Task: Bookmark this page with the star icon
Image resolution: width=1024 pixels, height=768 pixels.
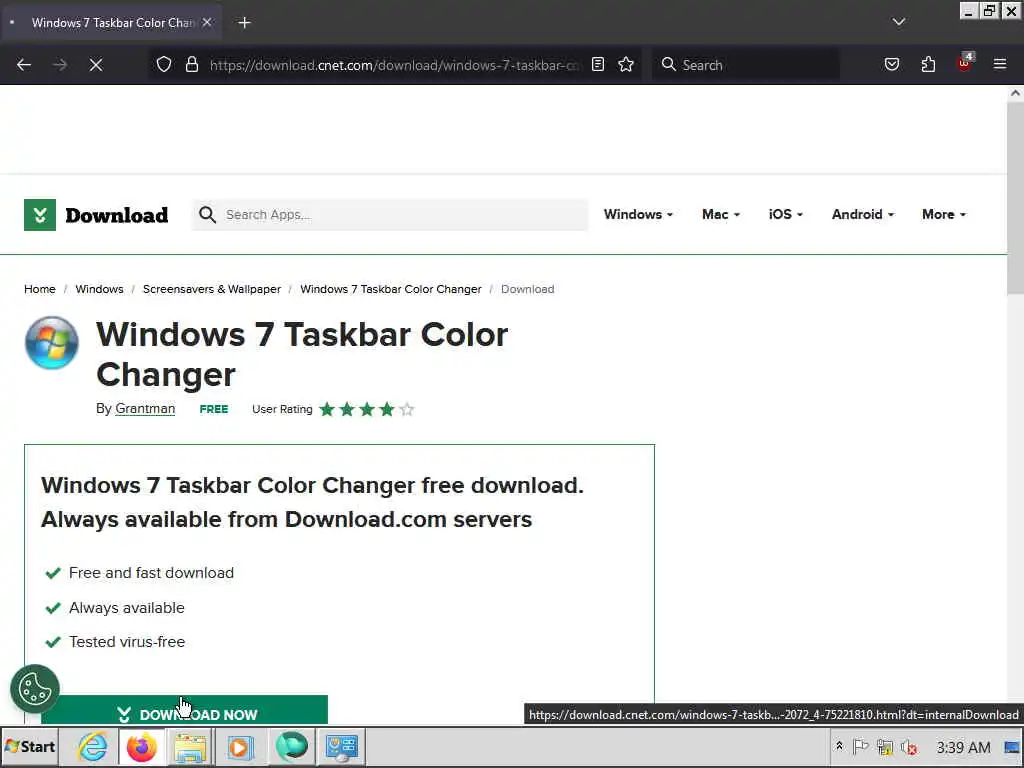Action: click(626, 64)
